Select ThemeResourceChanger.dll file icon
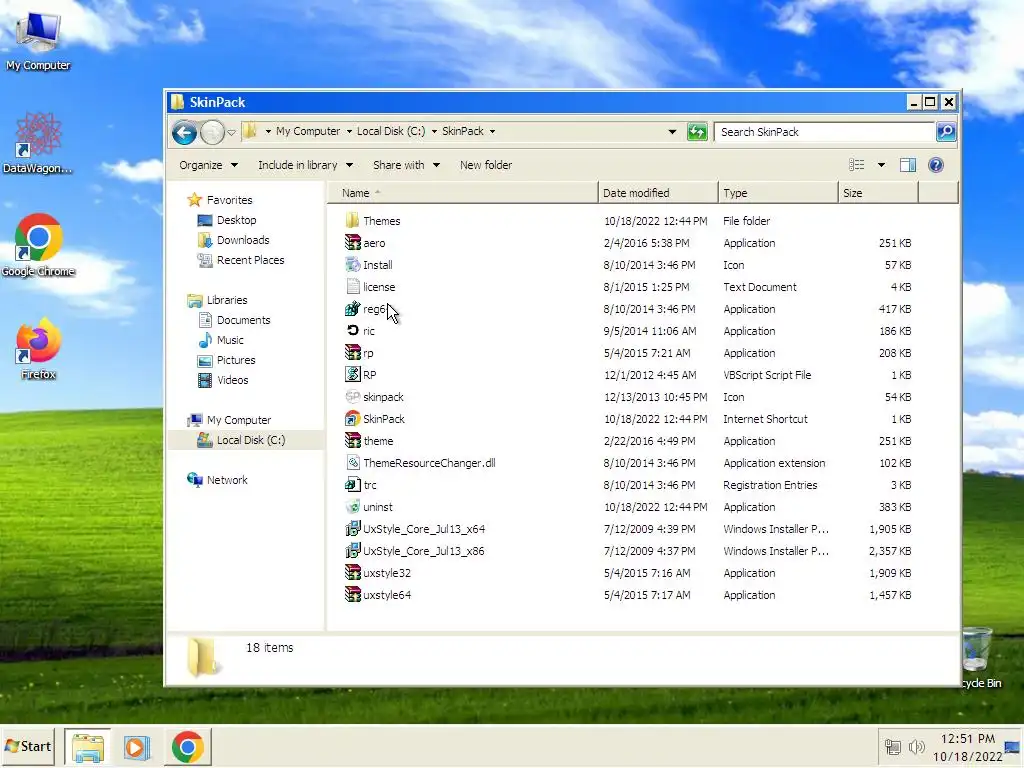The width and height of the screenshot is (1024, 768). click(x=353, y=463)
